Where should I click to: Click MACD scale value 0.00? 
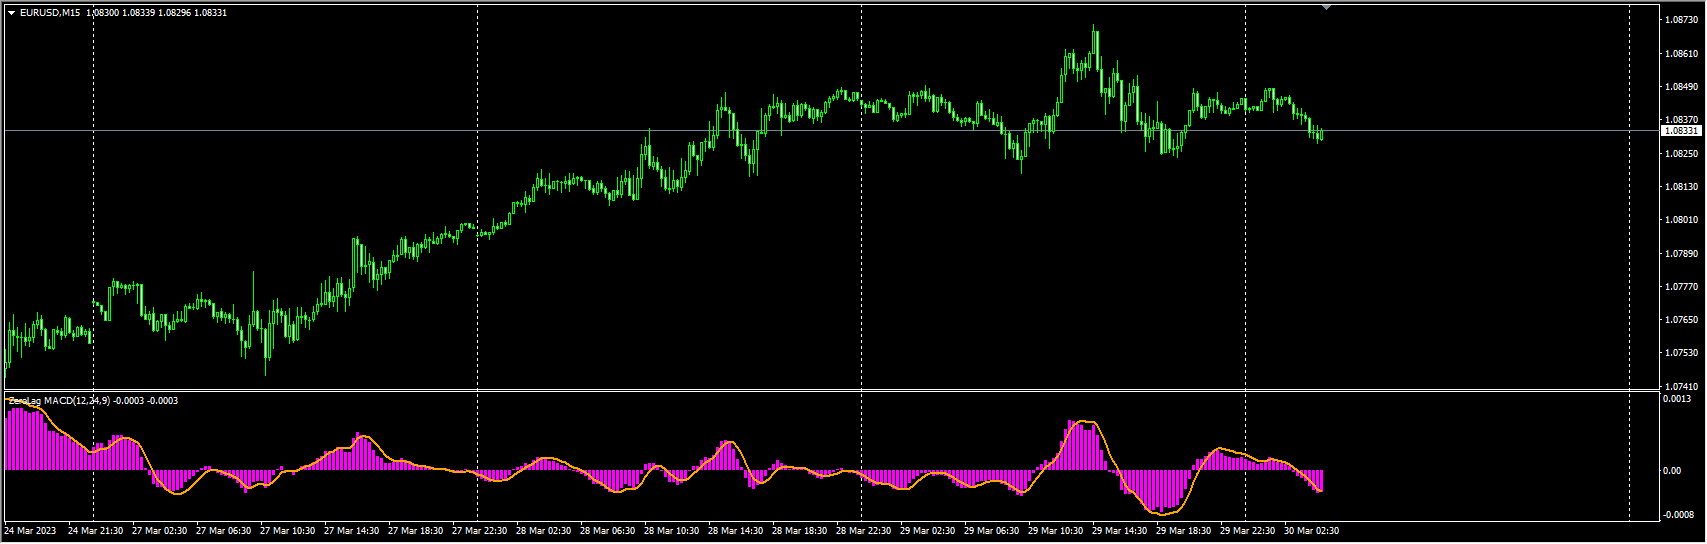(x=1673, y=470)
